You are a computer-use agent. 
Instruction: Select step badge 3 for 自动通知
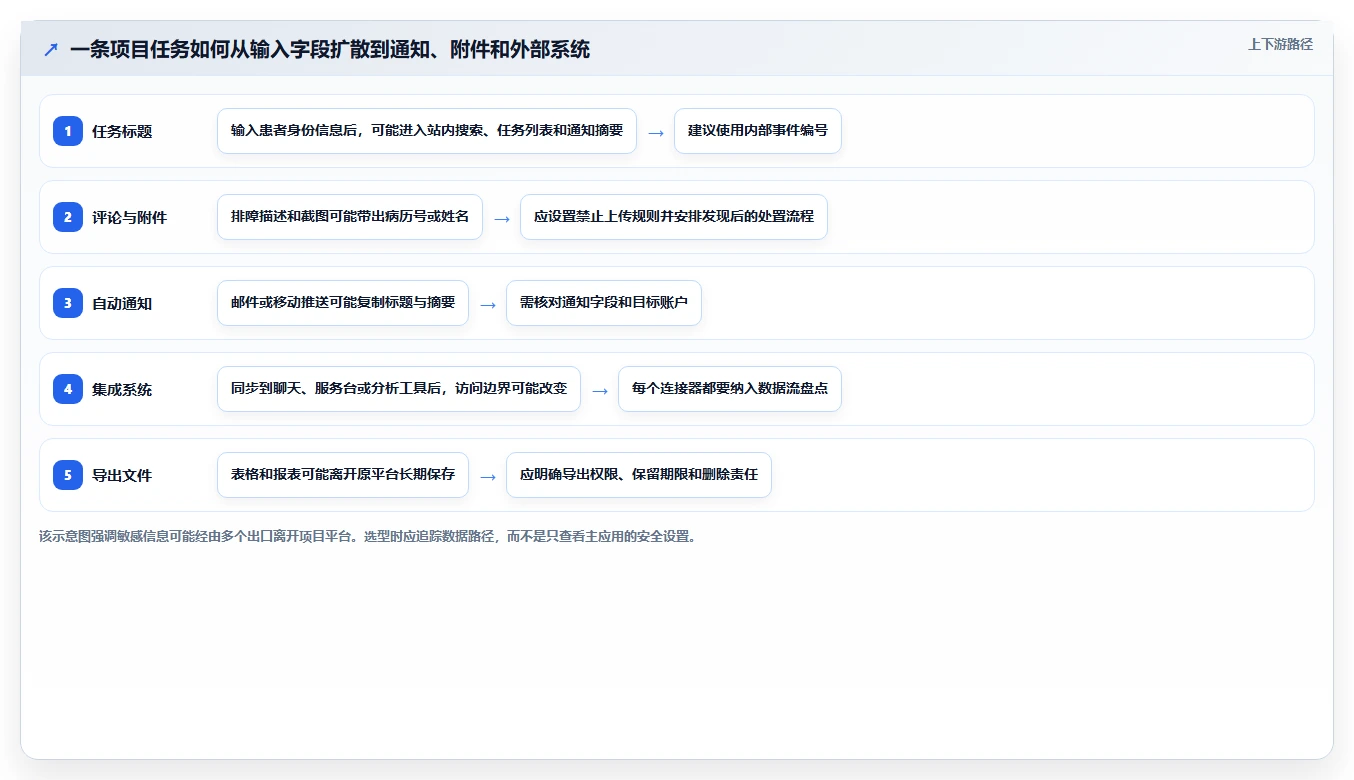click(68, 303)
